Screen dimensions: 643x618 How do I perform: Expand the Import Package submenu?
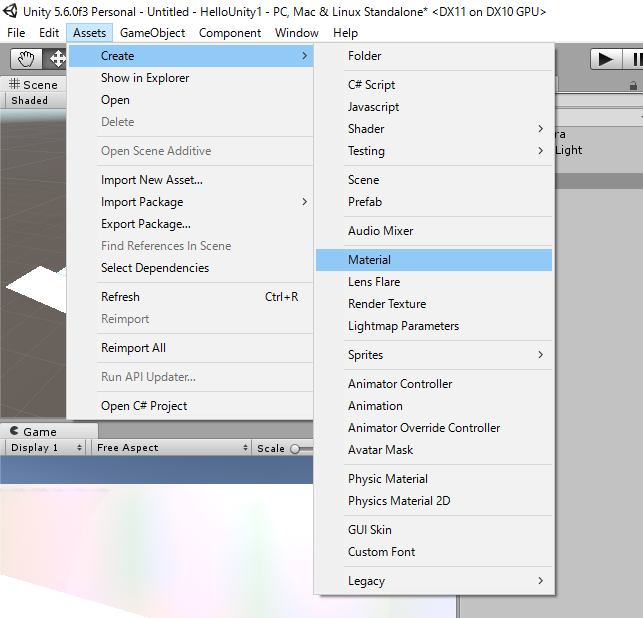coord(191,202)
